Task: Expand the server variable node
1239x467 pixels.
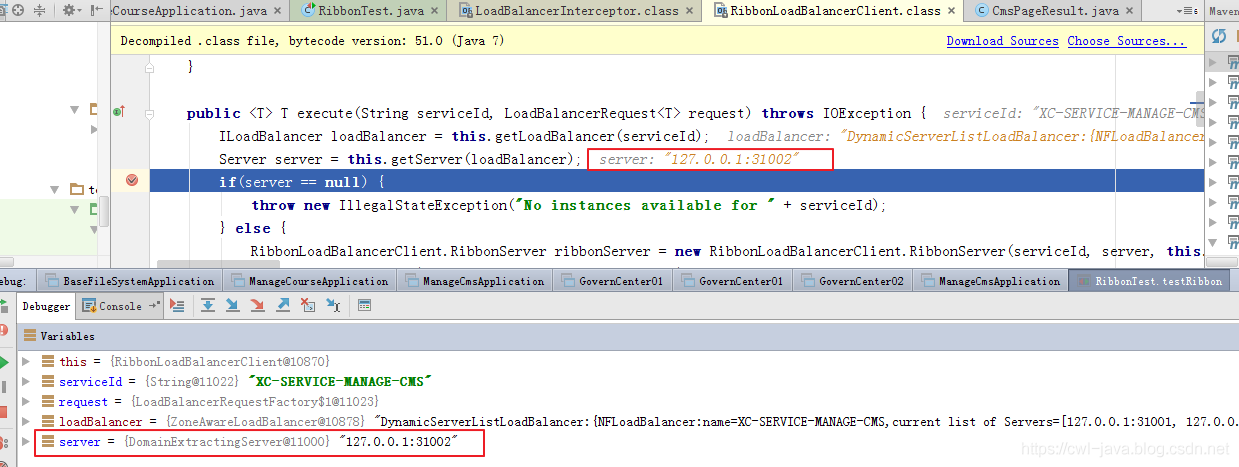Action: click(27, 441)
